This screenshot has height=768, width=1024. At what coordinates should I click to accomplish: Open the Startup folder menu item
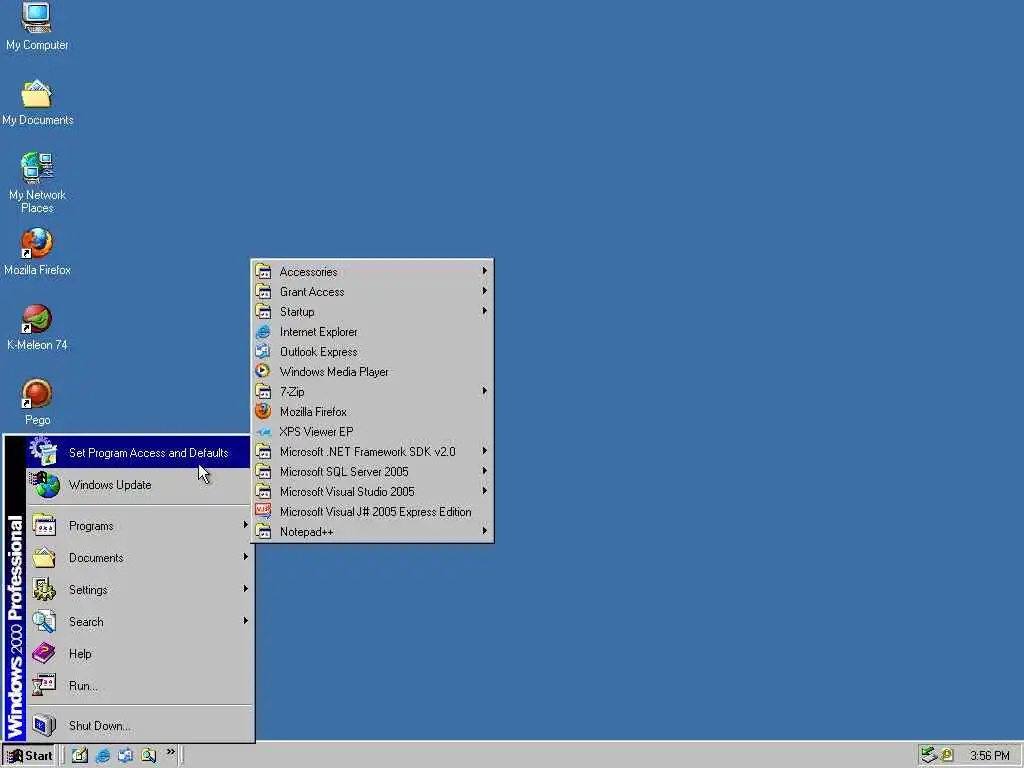pos(372,312)
